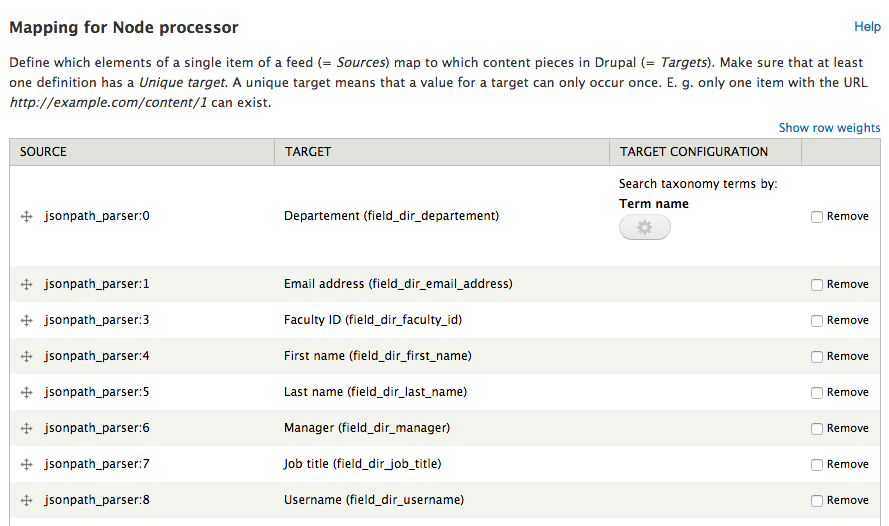Click drag handle for jsonpath_parser:5 row
The height and width of the screenshot is (526, 889).
point(27,392)
